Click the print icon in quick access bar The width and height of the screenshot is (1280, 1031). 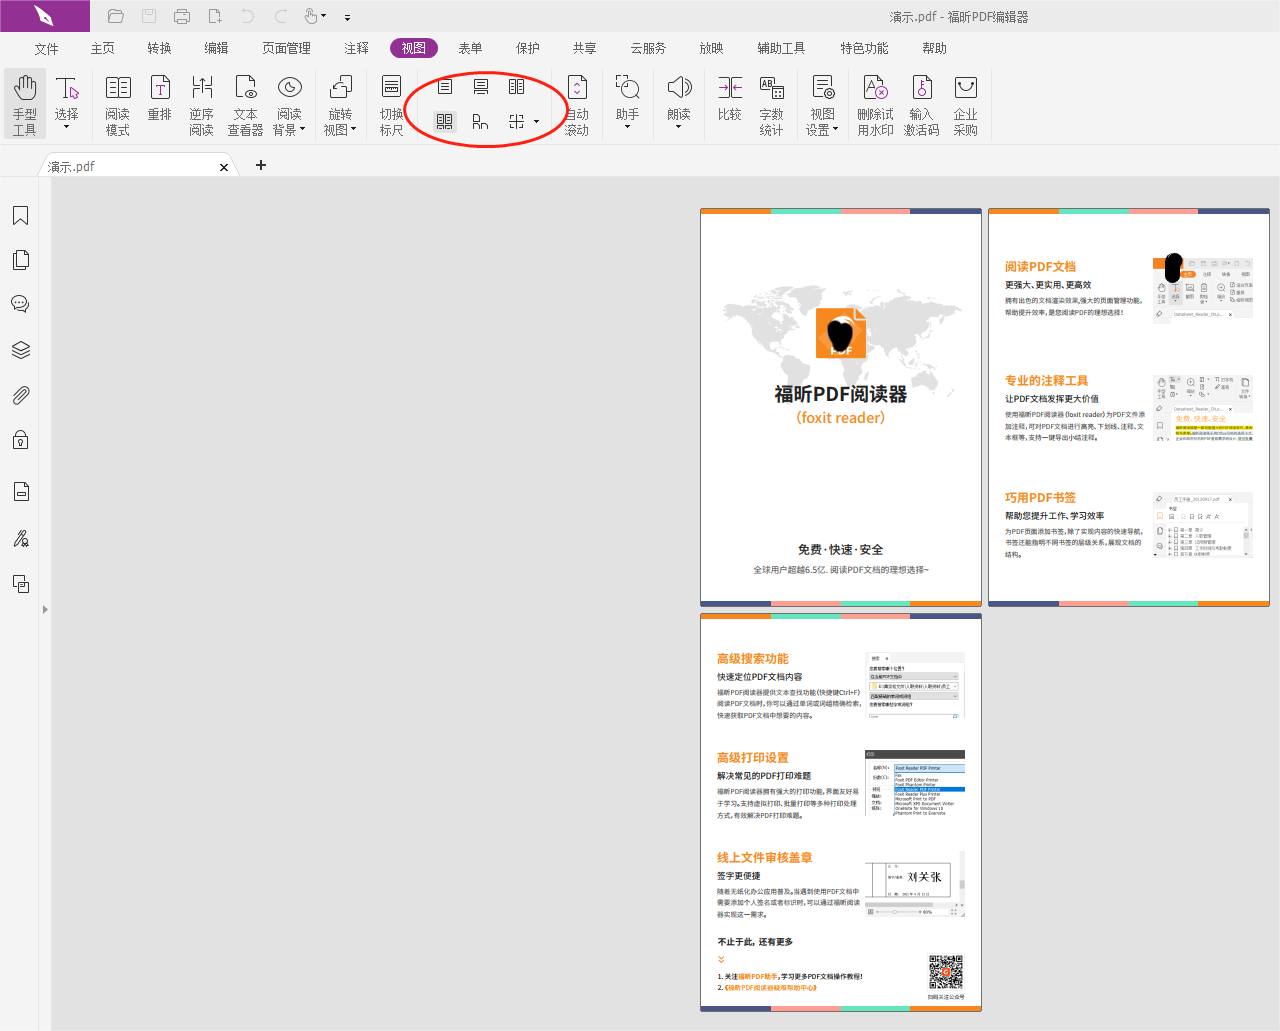pos(181,16)
